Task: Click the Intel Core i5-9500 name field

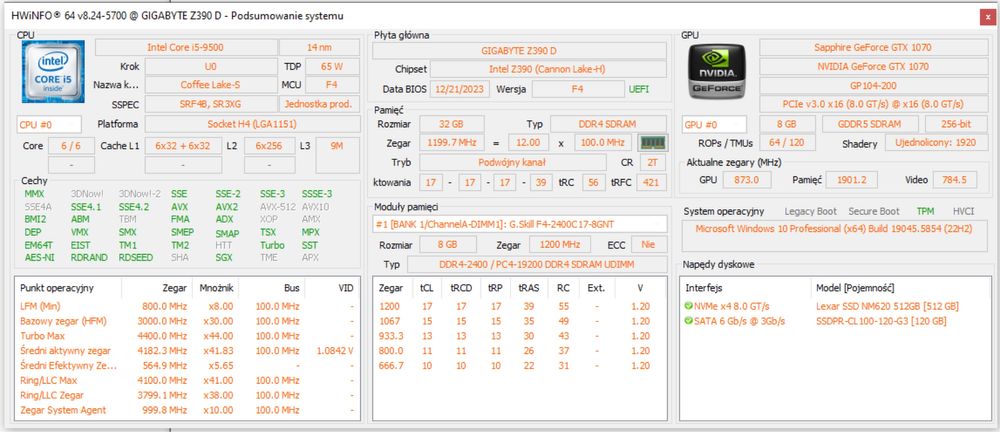Action: 186,47
